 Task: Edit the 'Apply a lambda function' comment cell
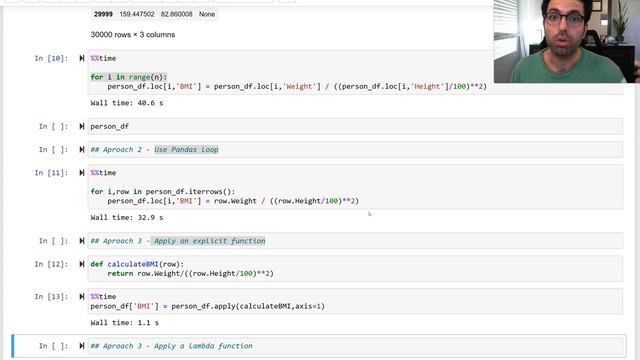point(355,346)
